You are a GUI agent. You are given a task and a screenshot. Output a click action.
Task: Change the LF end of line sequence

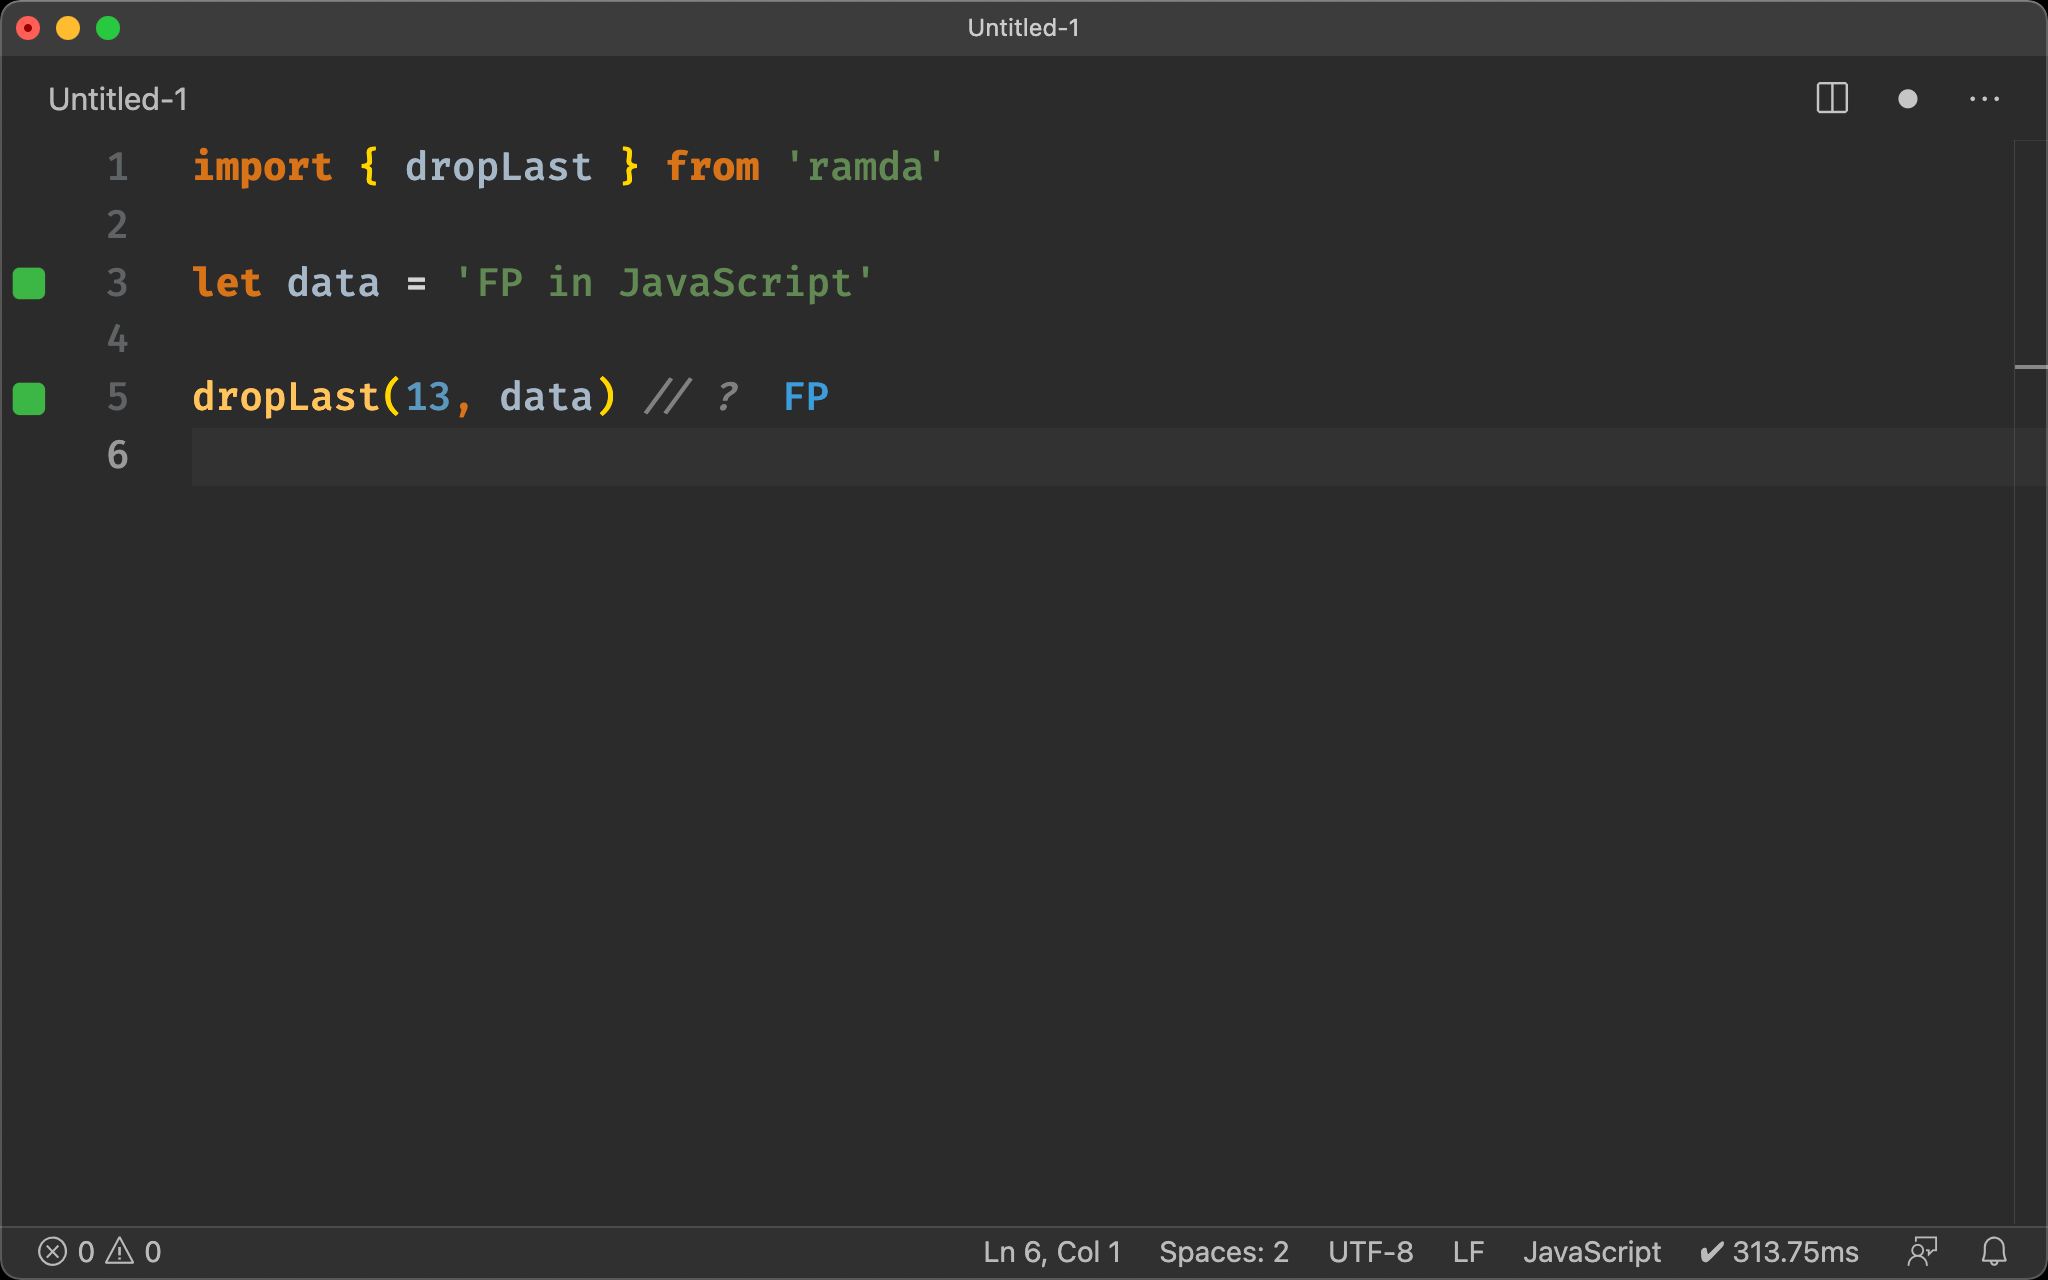[x=1468, y=1252]
